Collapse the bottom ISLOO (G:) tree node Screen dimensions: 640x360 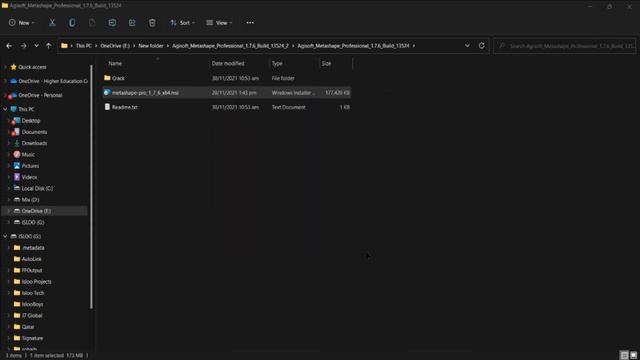point(5,236)
